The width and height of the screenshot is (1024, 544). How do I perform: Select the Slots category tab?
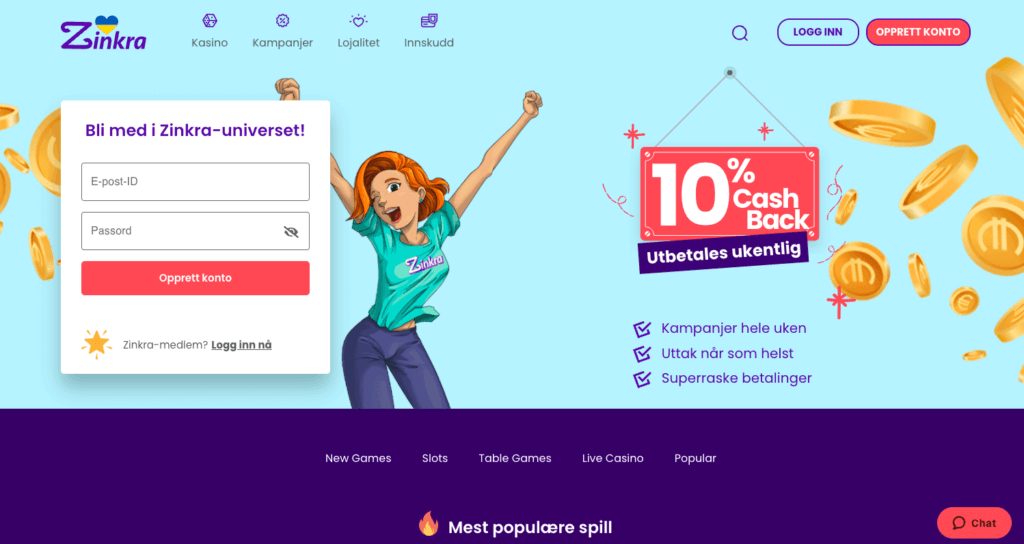point(435,458)
